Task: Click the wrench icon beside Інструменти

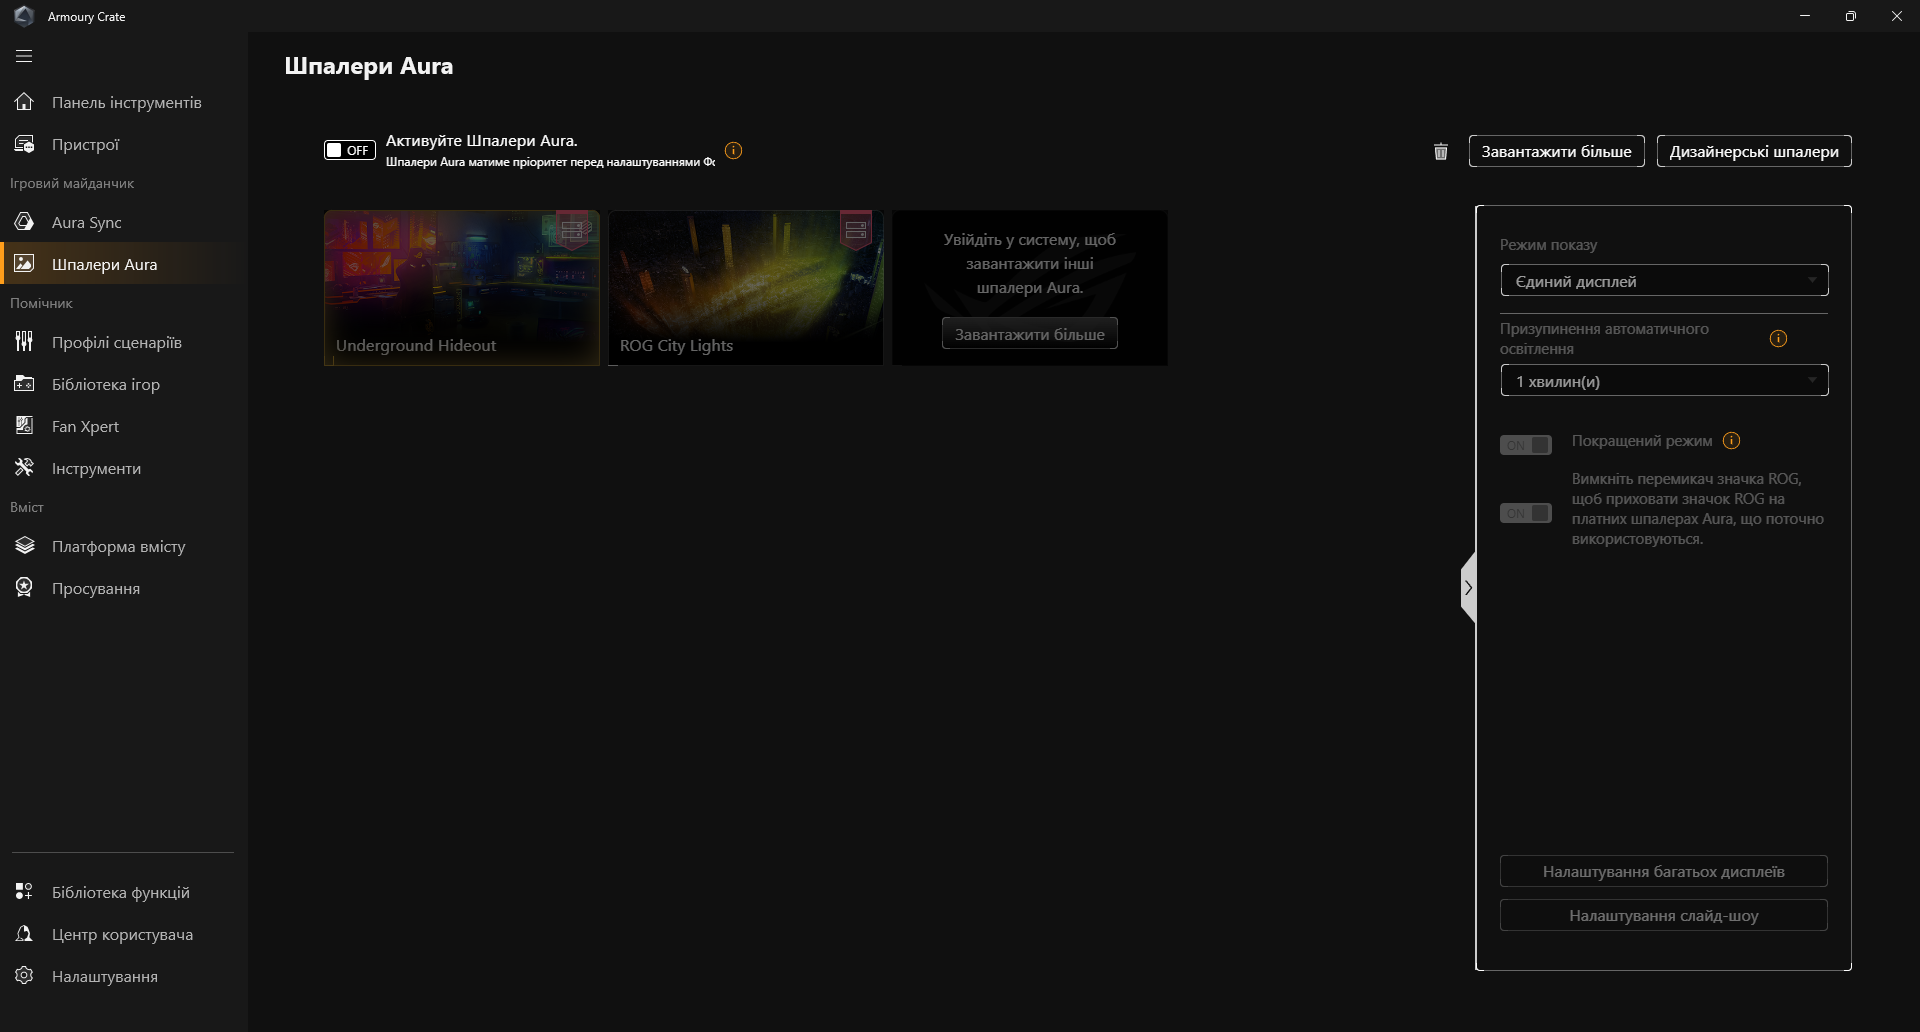Action: pos(24,468)
